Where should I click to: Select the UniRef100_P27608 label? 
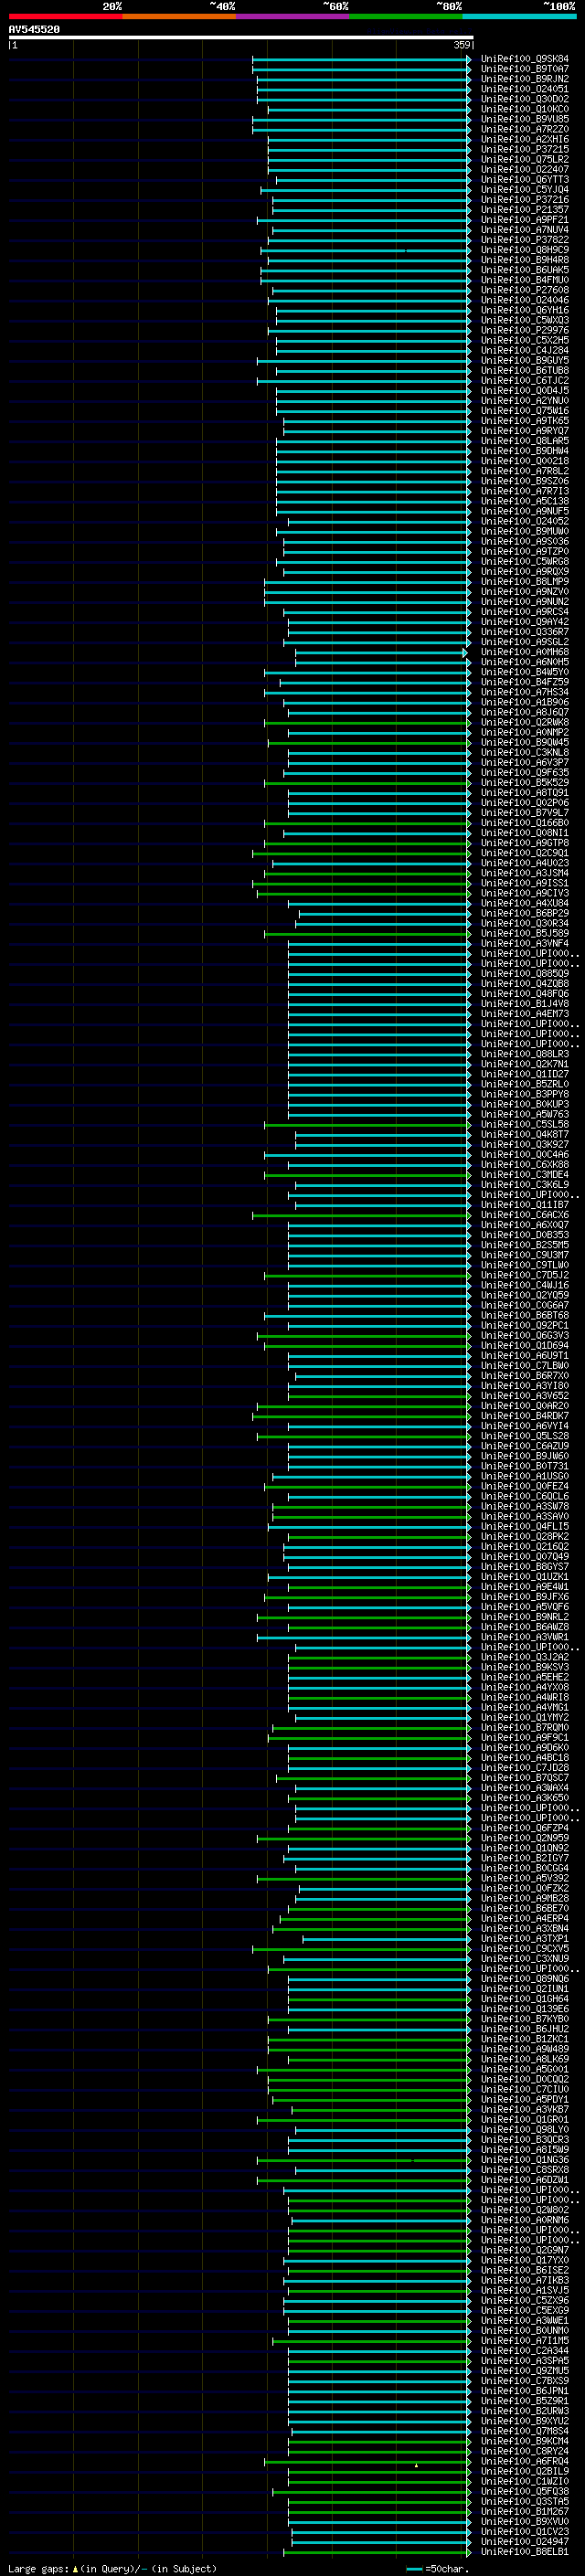pyautogui.click(x=525, y=290)
